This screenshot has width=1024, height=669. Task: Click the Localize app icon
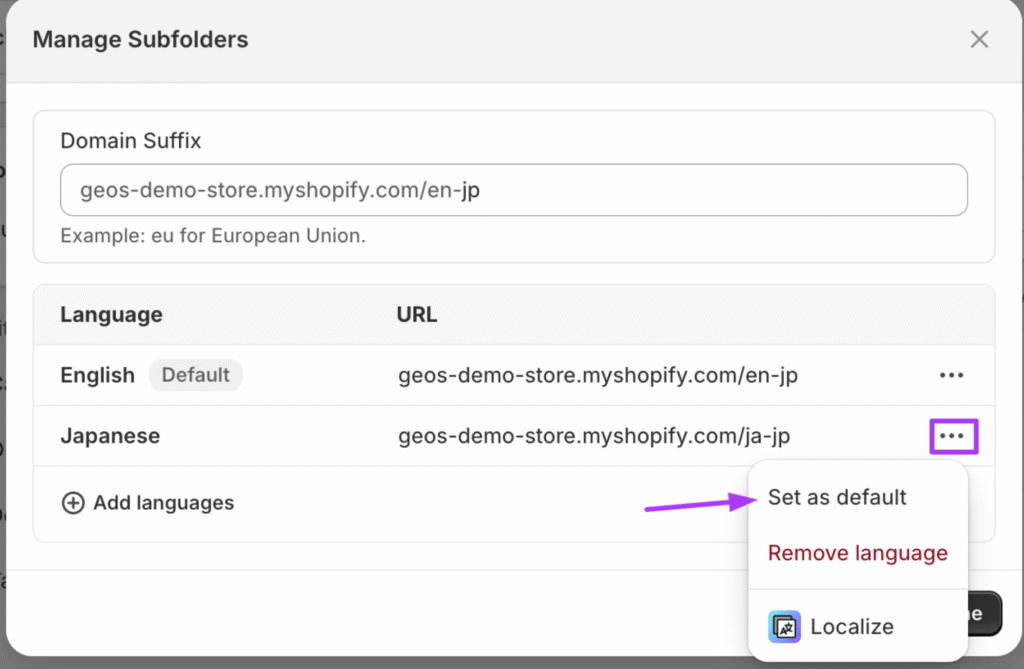click(784, 627)
